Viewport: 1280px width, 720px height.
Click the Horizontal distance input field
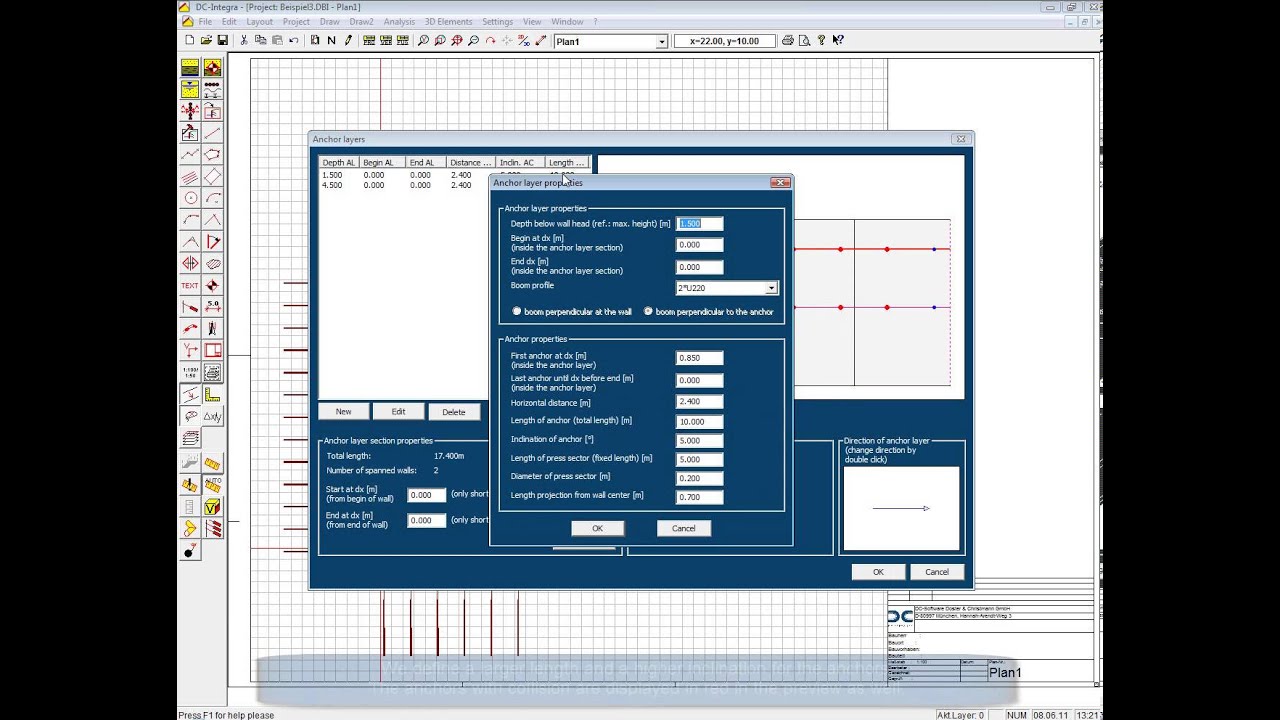[x=699, y=402]
